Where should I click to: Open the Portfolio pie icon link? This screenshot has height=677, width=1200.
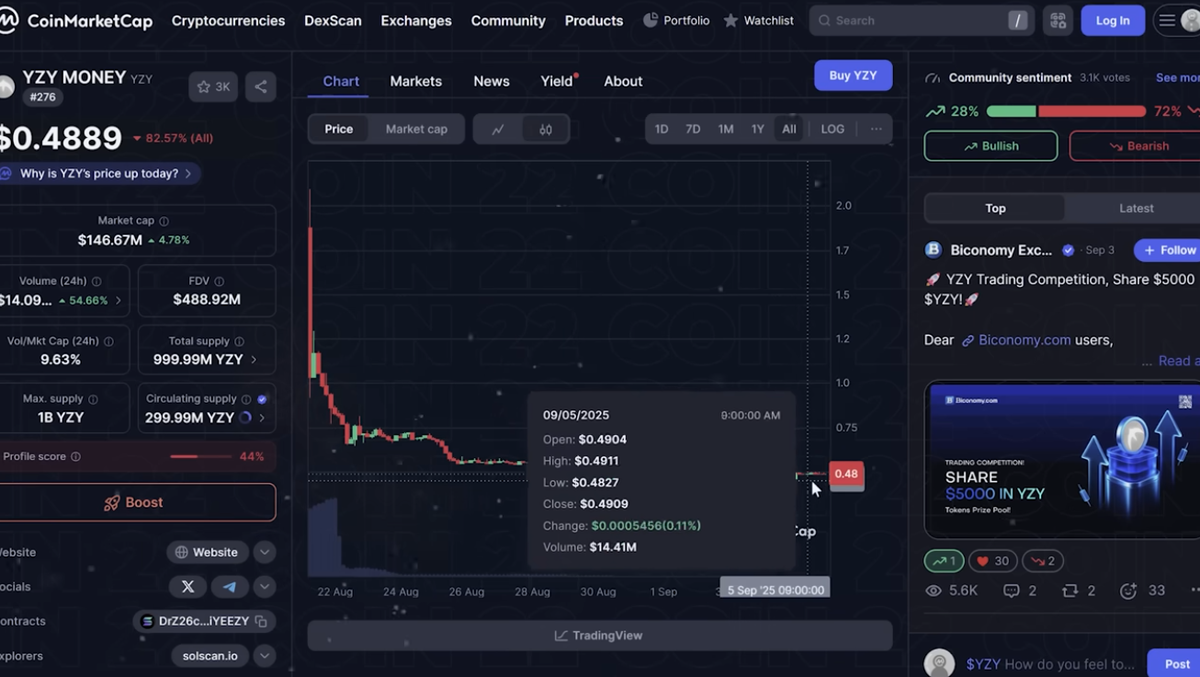click(x=676, y=20)
